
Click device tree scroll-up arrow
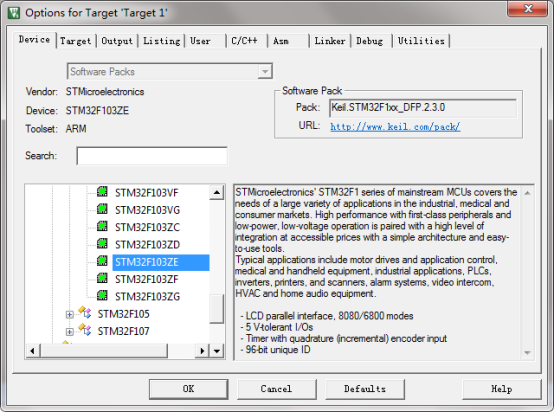217,193
